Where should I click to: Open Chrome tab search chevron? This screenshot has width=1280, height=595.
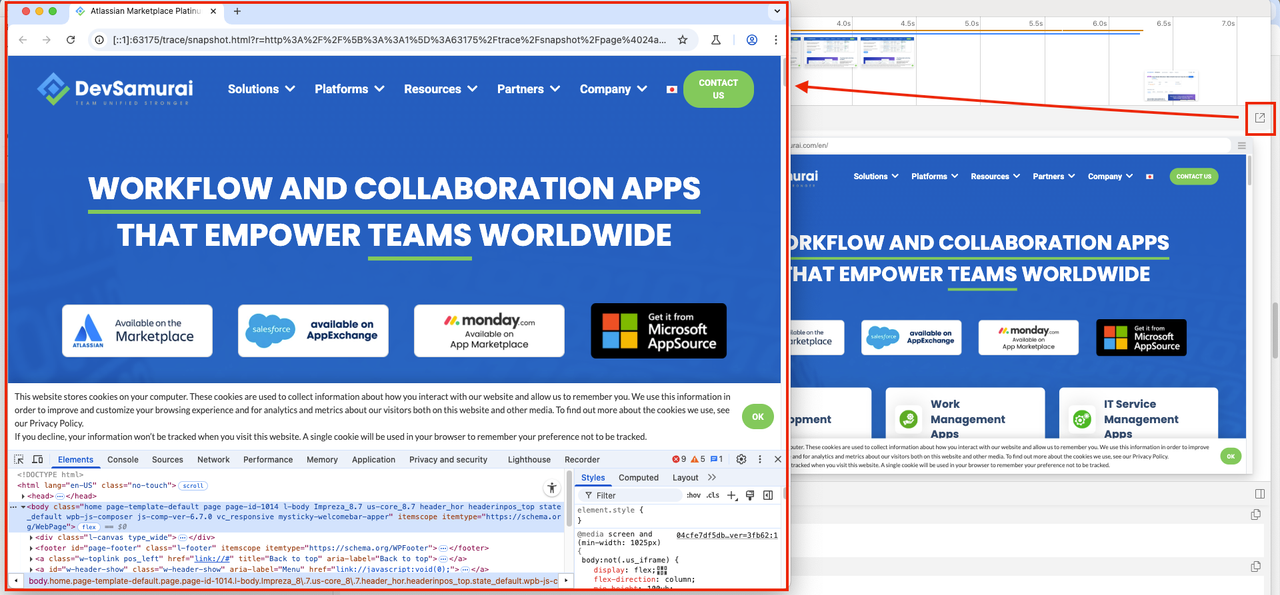coord(776,11)
